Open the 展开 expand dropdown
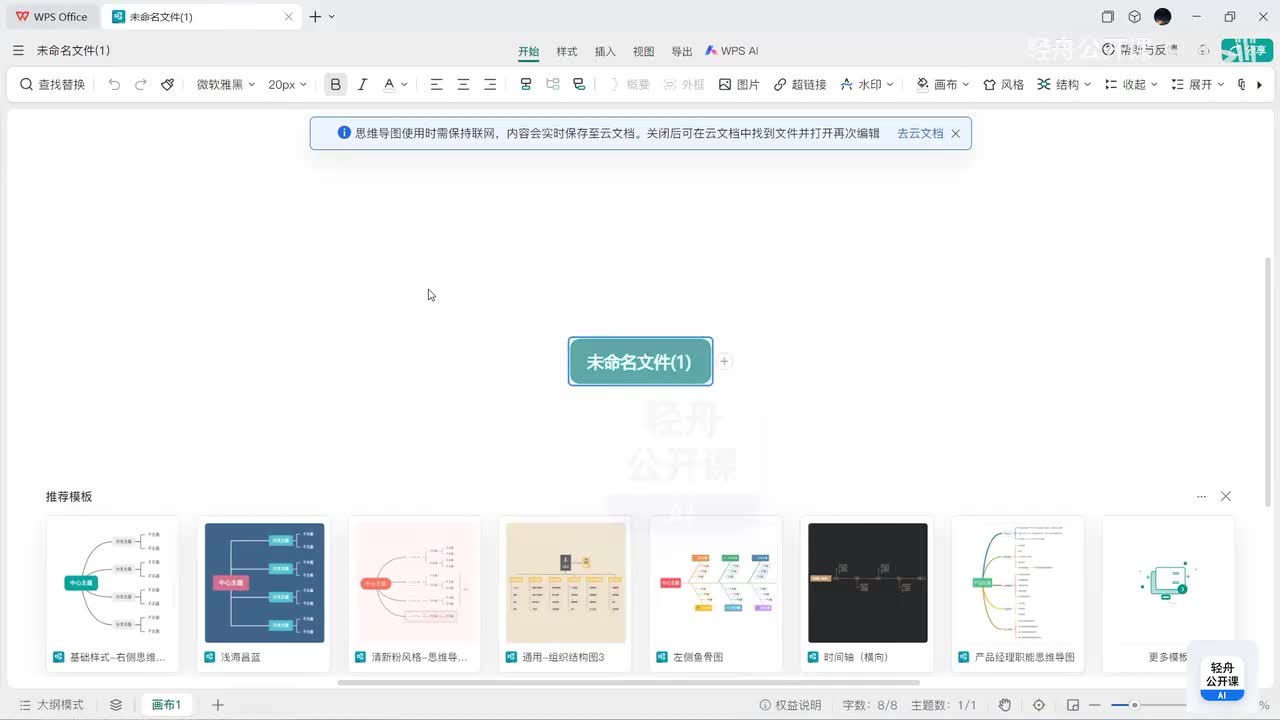 (x=1198, y=85)
